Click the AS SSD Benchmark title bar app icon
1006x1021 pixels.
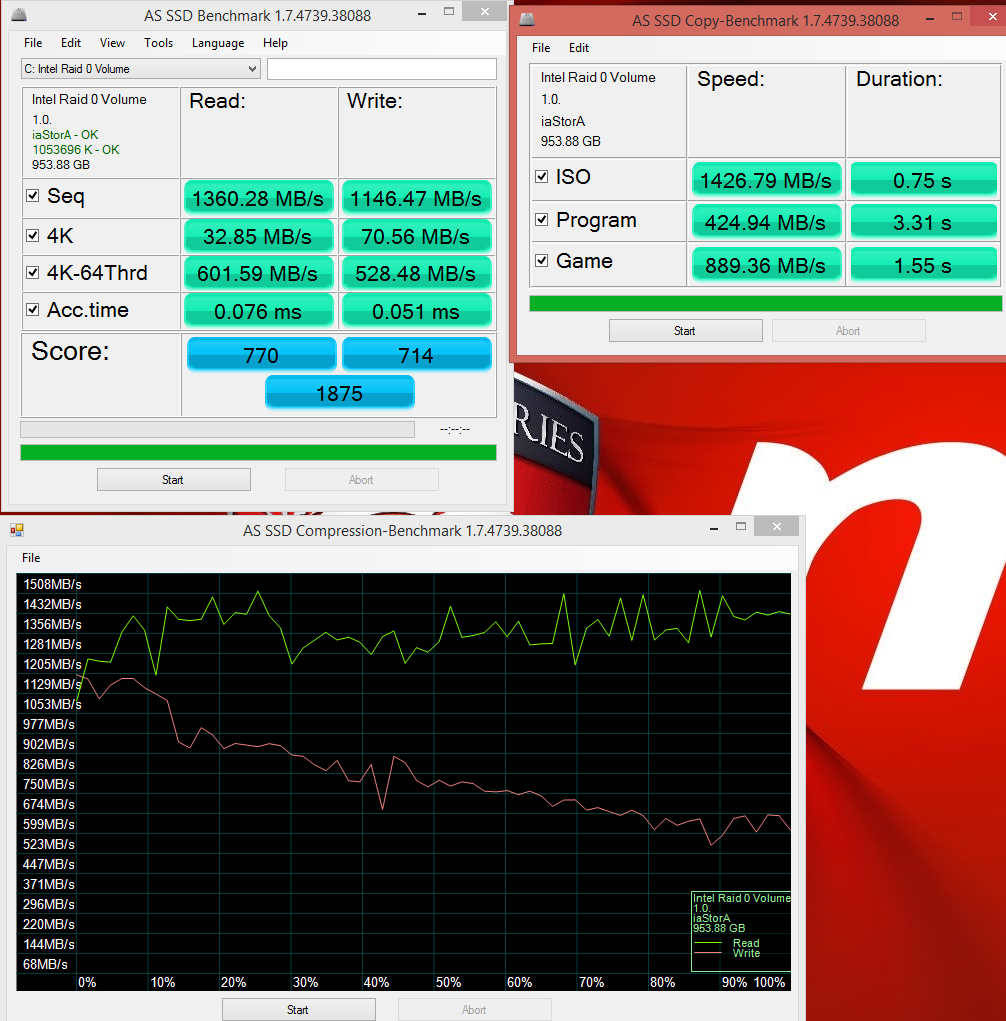click(20, 14)
